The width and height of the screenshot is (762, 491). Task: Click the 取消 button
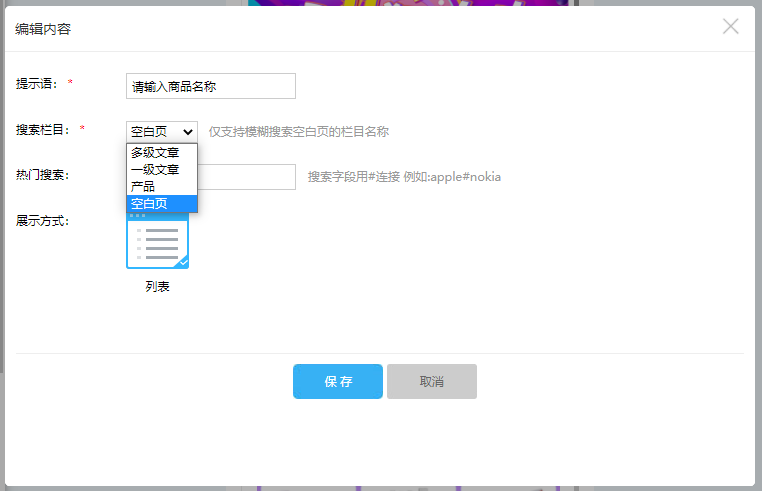coord(432,382)
